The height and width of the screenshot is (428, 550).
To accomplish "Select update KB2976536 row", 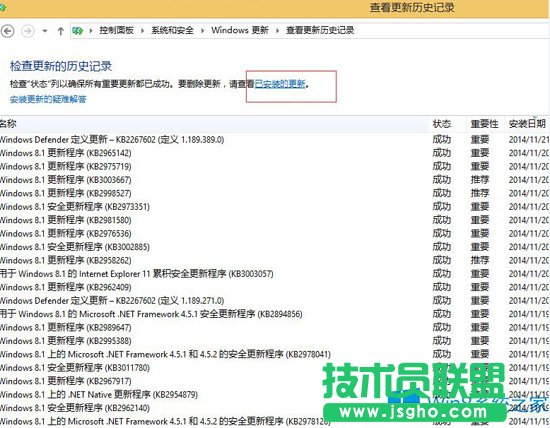I will (275, 234).
